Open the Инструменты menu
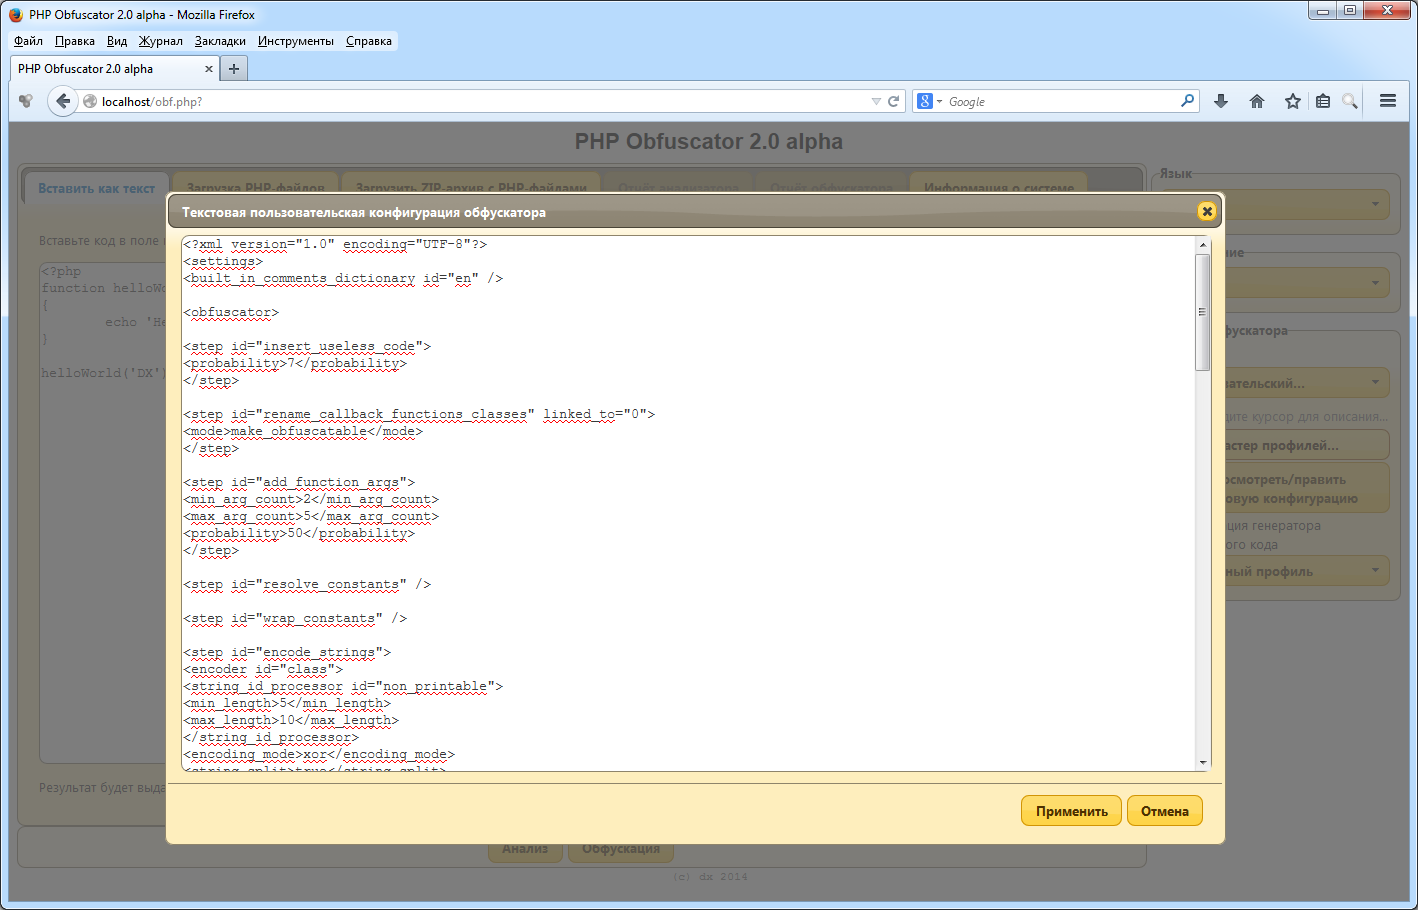This screenshot has height=910, width=1418. pyautogui.click(x=296, y=41)
